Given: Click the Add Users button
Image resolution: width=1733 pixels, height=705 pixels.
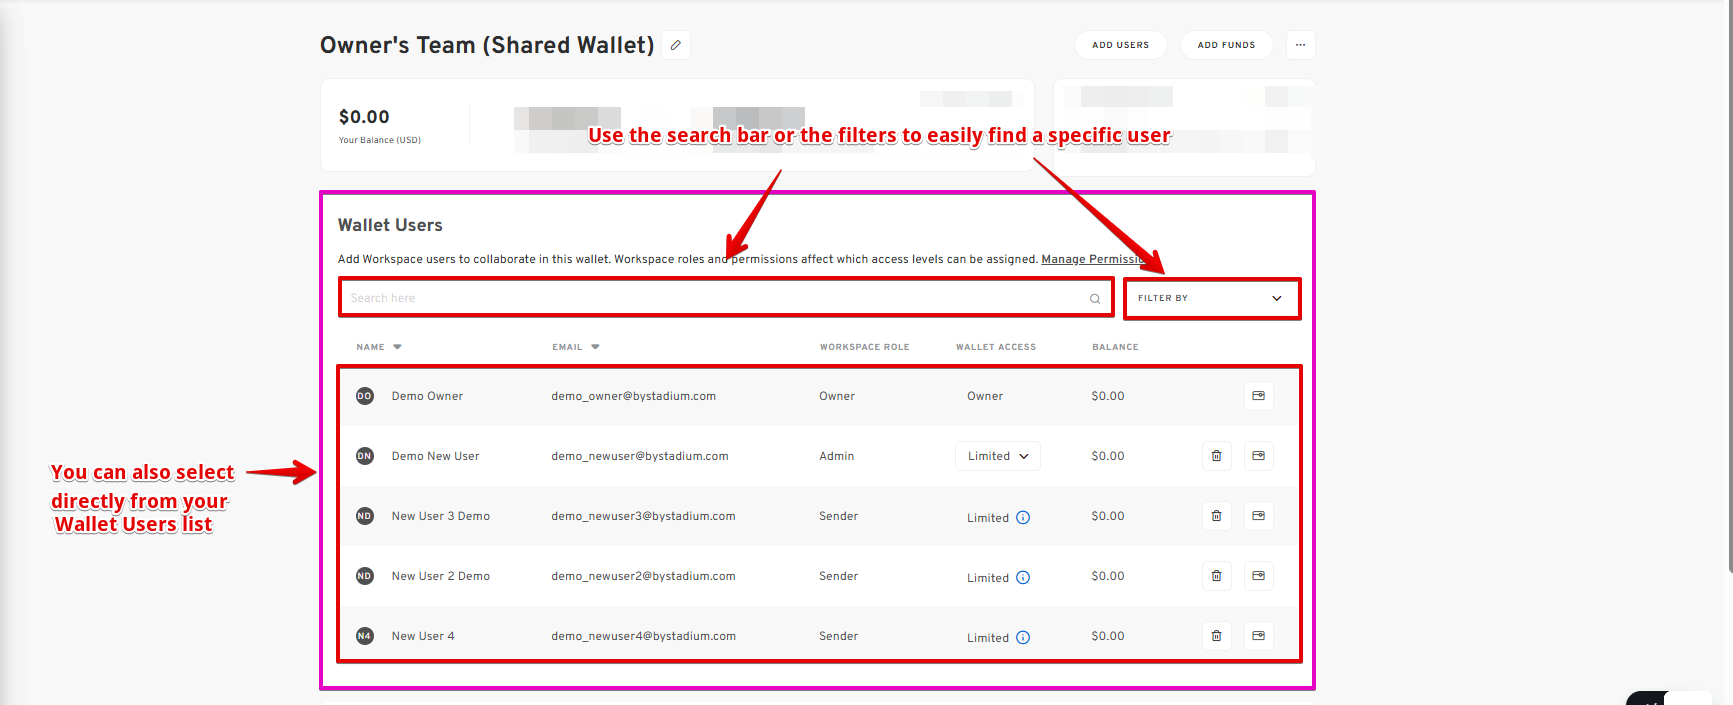Looking at the screenshot, I should click(1120, 45).
